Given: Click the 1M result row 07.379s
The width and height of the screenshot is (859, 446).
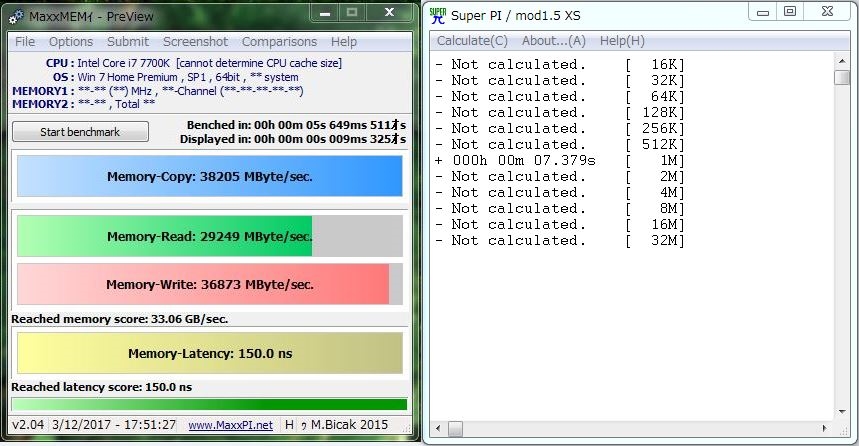Looking at the screenshot, I should tap(559, 161).
